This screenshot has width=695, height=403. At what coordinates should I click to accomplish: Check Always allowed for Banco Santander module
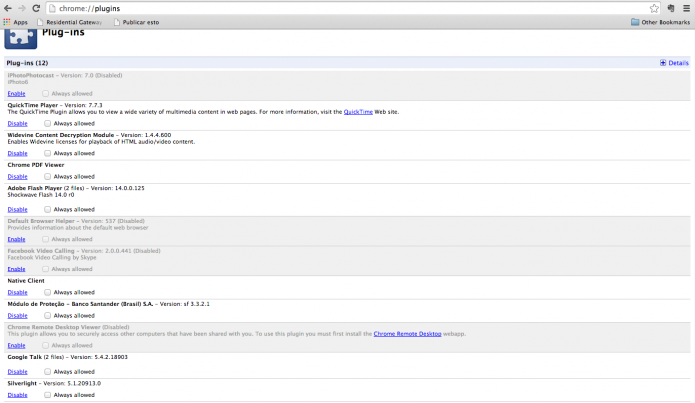point(47,316)
